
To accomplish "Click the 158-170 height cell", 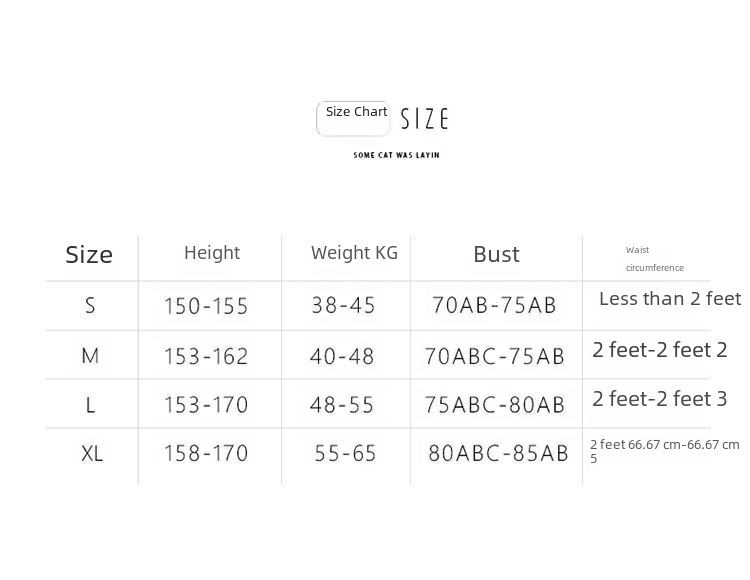I will point(206,454).
